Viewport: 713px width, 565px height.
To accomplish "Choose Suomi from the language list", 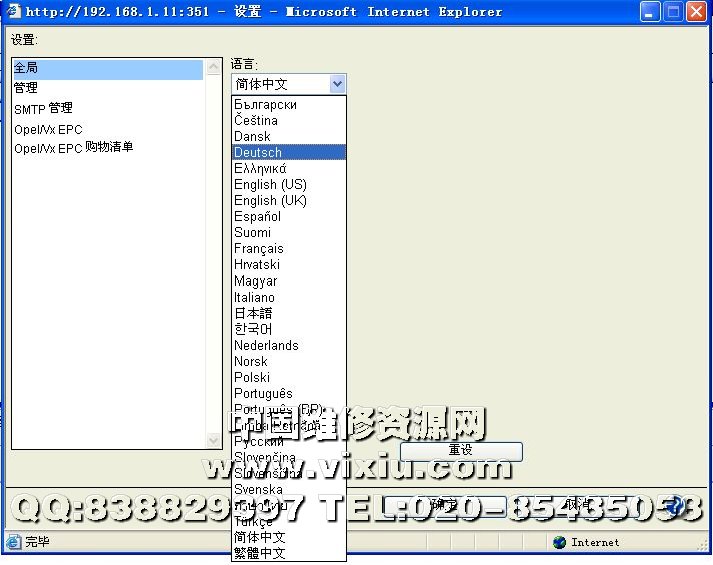I will pyautogui.click(x=289, y=232).
